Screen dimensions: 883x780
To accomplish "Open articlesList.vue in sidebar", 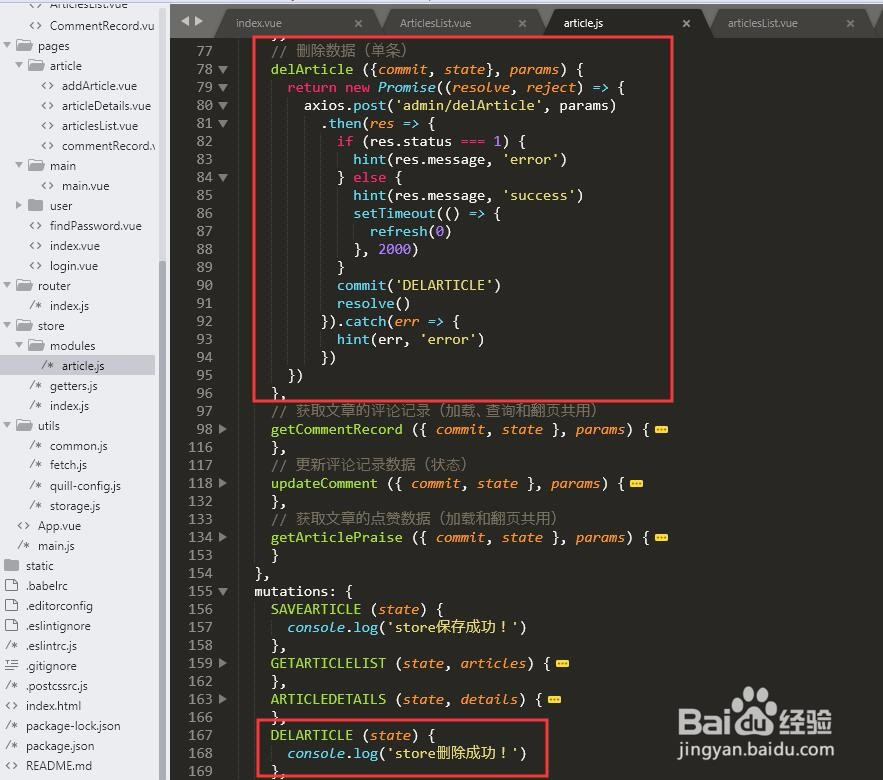I will 100,126.
